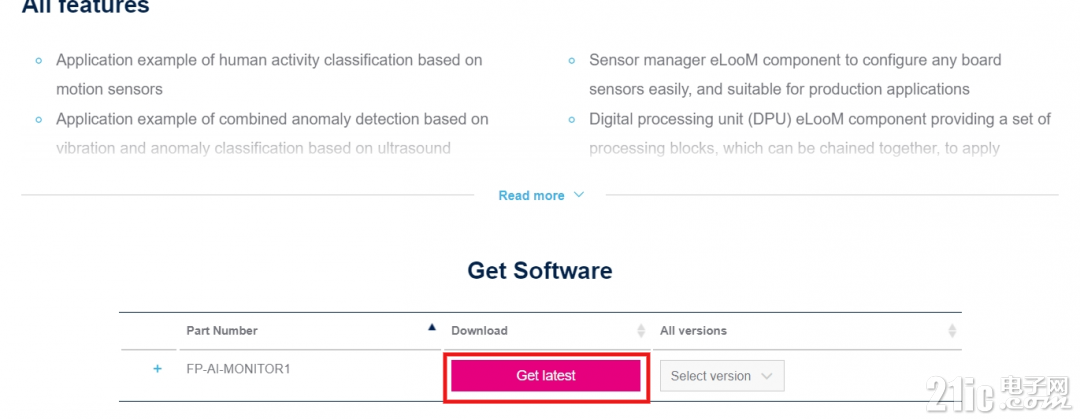Open the Select version dropdown
Image resolution: width=1080 pixels, height=419 pixels.
point(722,376)
